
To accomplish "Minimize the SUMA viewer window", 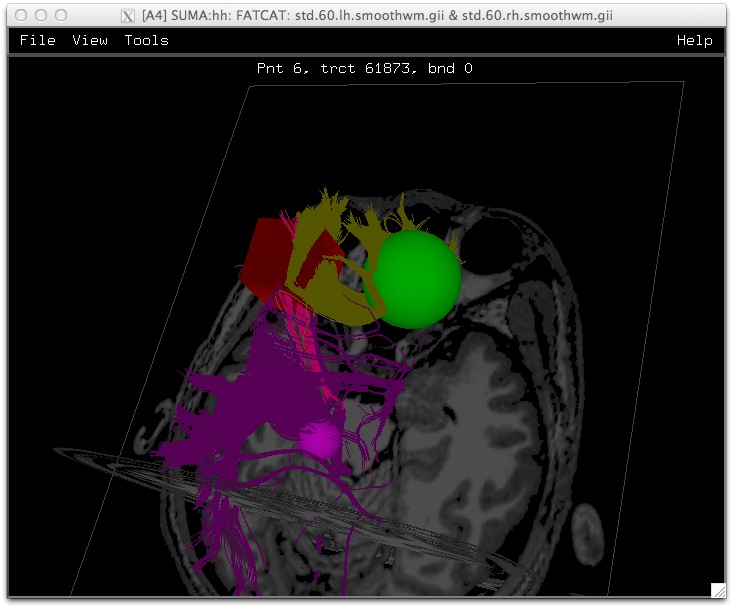I will (38, 15).
